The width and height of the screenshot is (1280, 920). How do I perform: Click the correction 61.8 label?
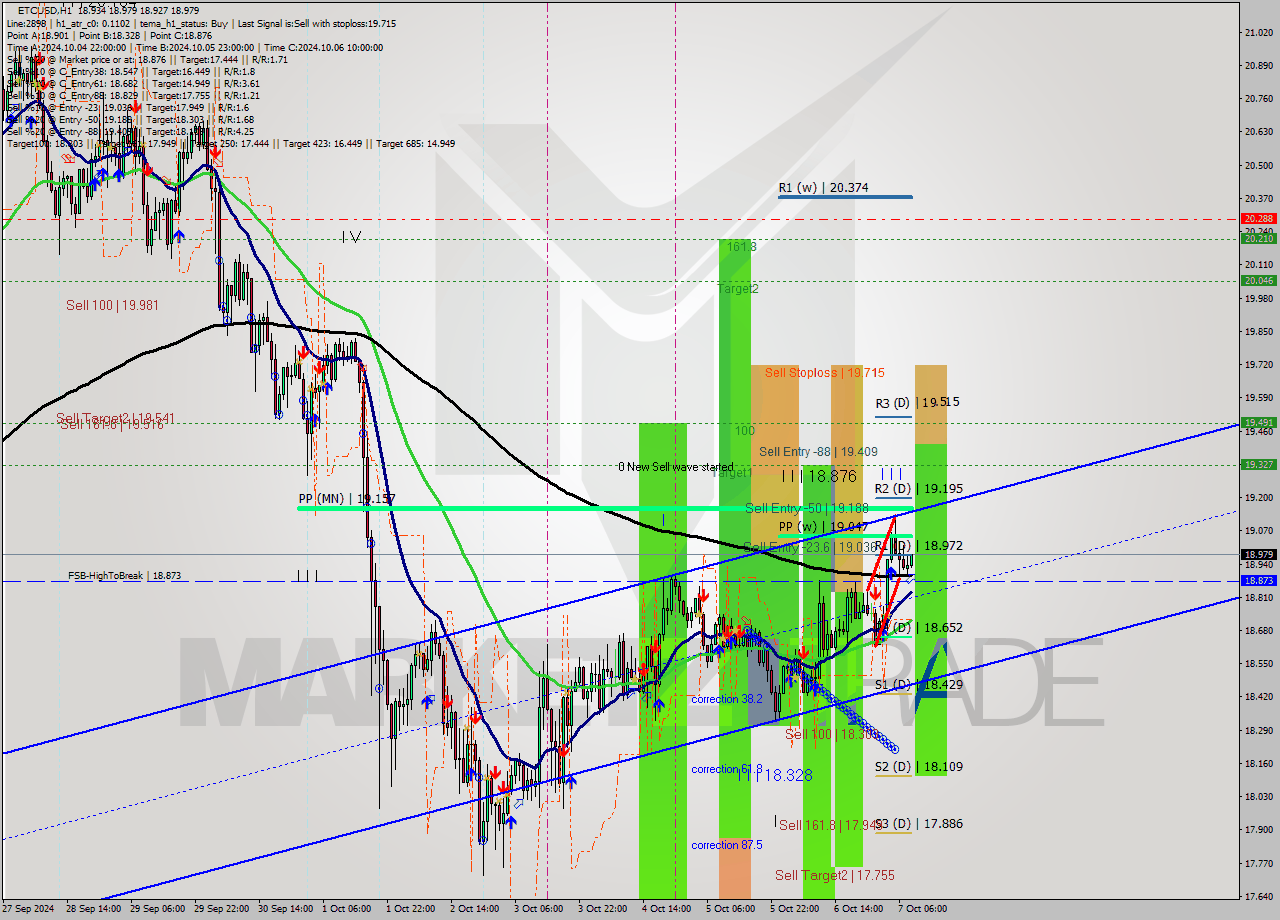pos(727,769)
